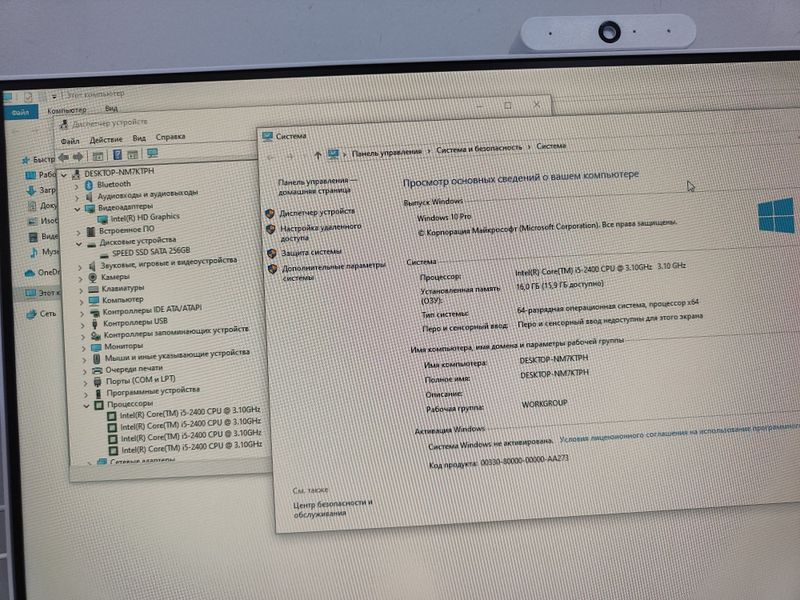Select the Программные устройства category
This screenshot has width=800, height=600.
point(153,391)
